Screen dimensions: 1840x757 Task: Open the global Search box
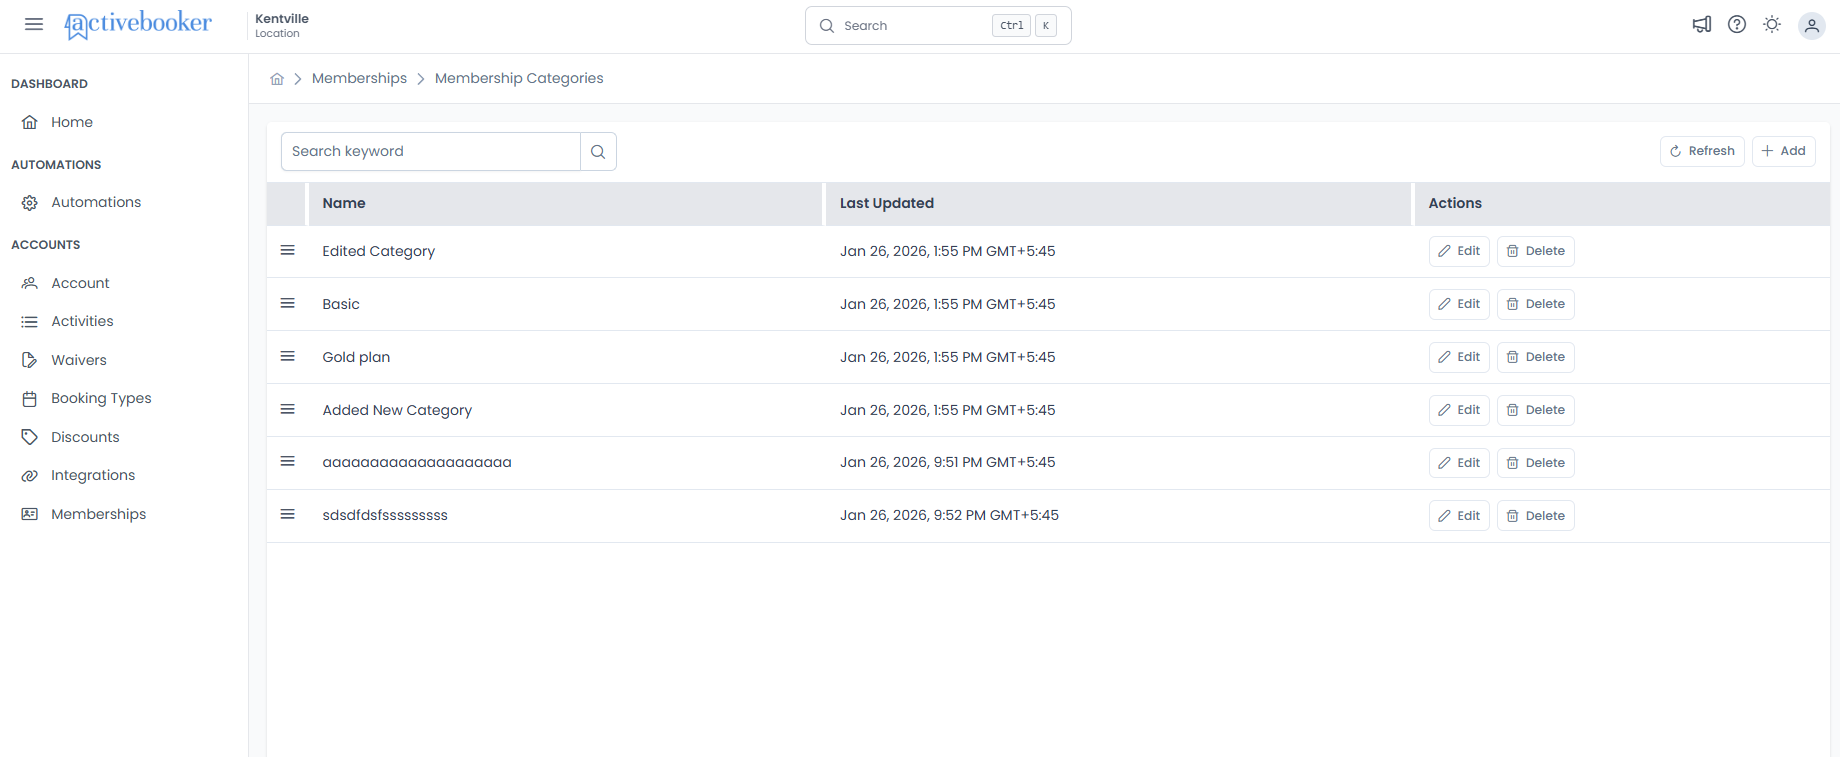938,26
